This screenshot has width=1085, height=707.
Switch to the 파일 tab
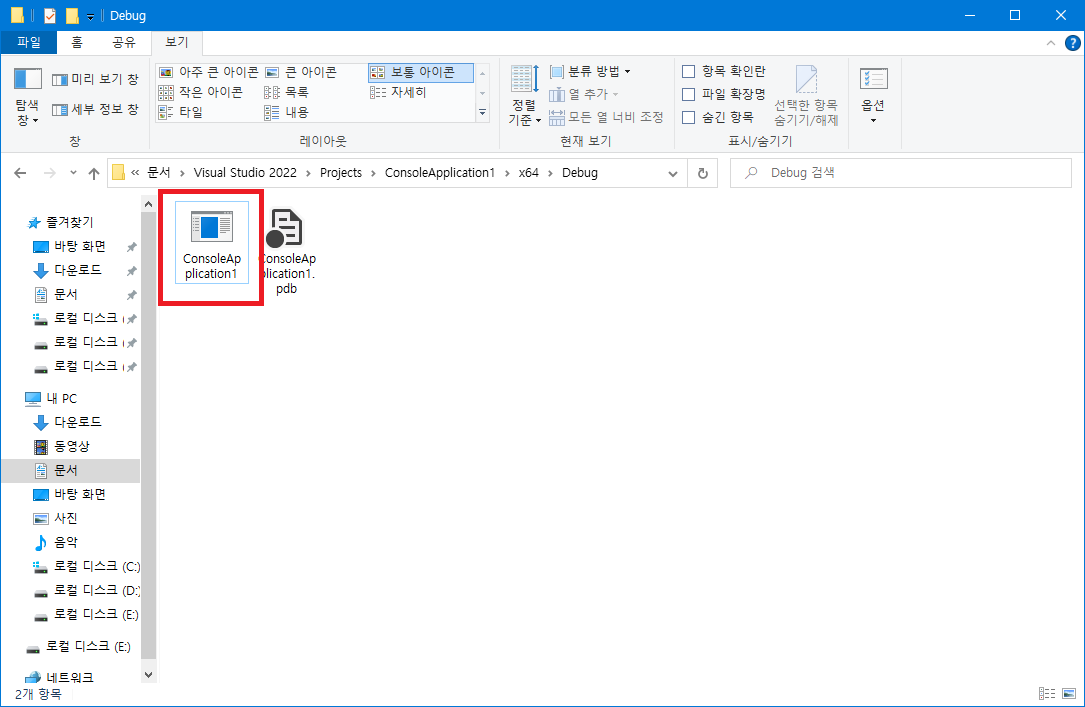[x=28, y=42]
